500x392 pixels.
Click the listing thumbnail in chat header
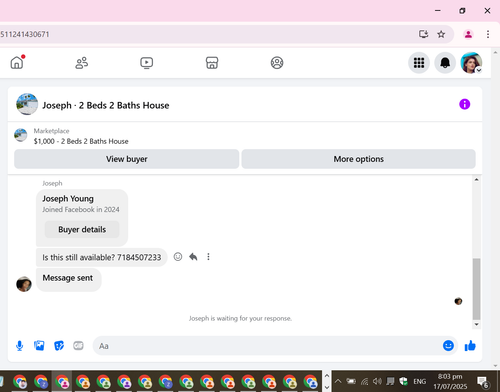[x=27, y=104]
